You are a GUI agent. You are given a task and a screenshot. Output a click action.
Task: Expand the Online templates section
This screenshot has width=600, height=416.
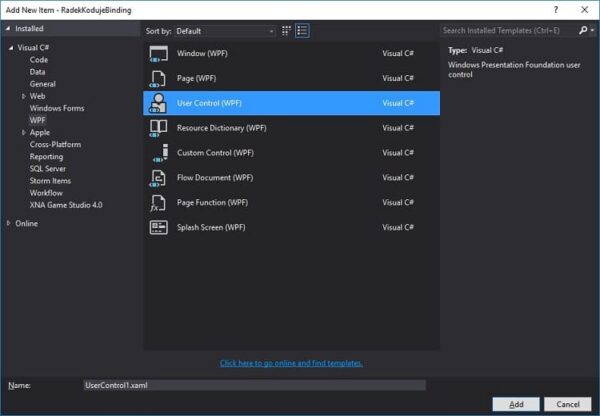[x=9, y=223]
